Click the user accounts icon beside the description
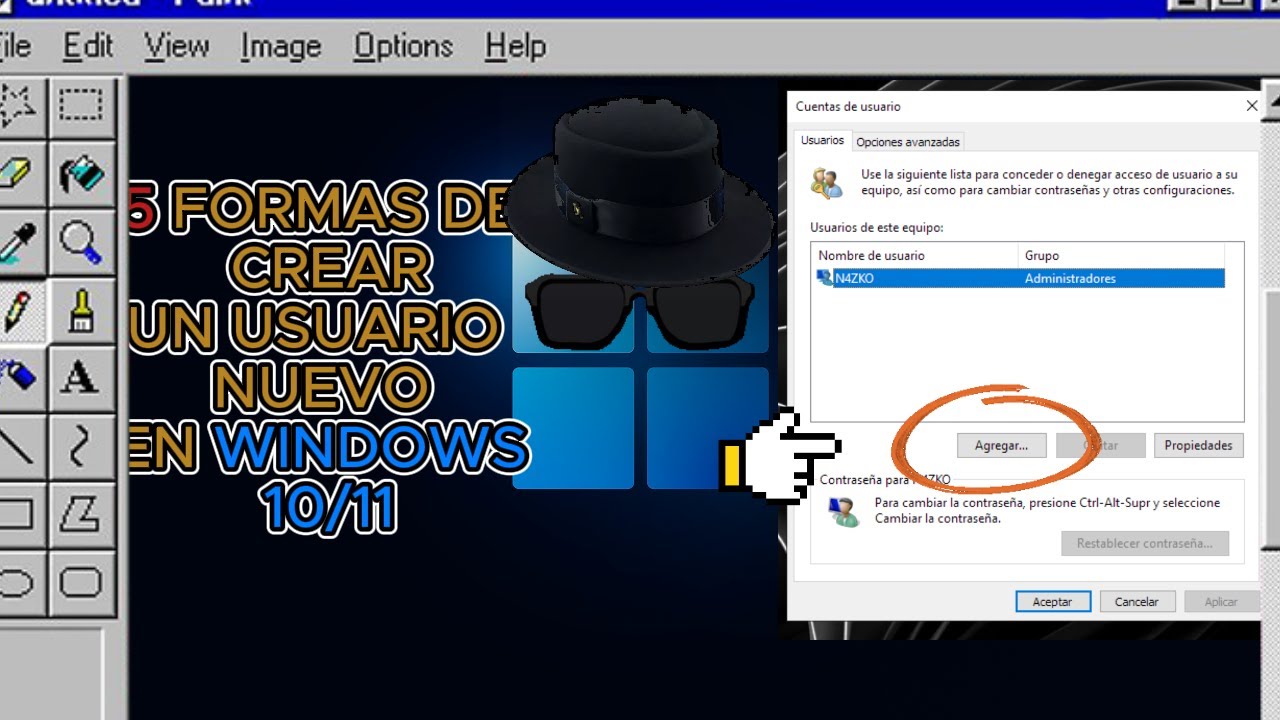The width and height of the screenshot is (1280, 720). coord(827,181)
